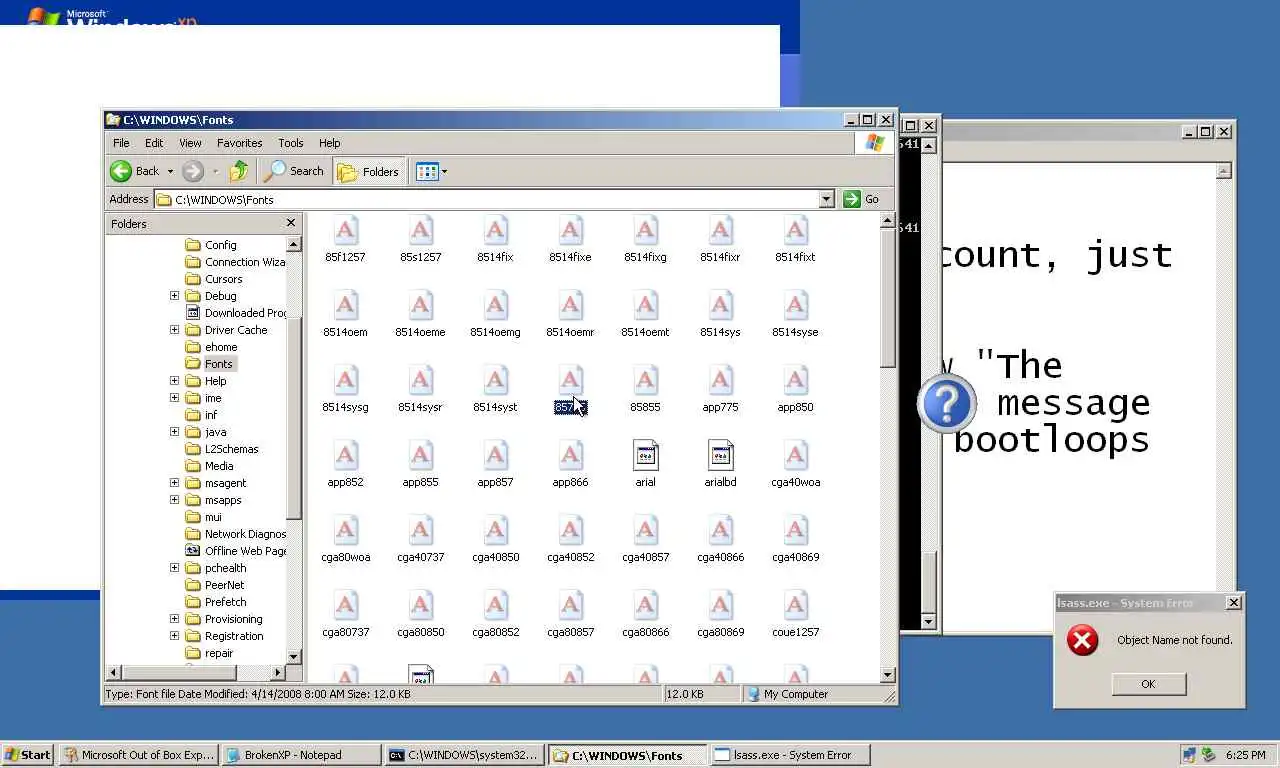Select the cga40woa font file icon

(x=795, y=464)
